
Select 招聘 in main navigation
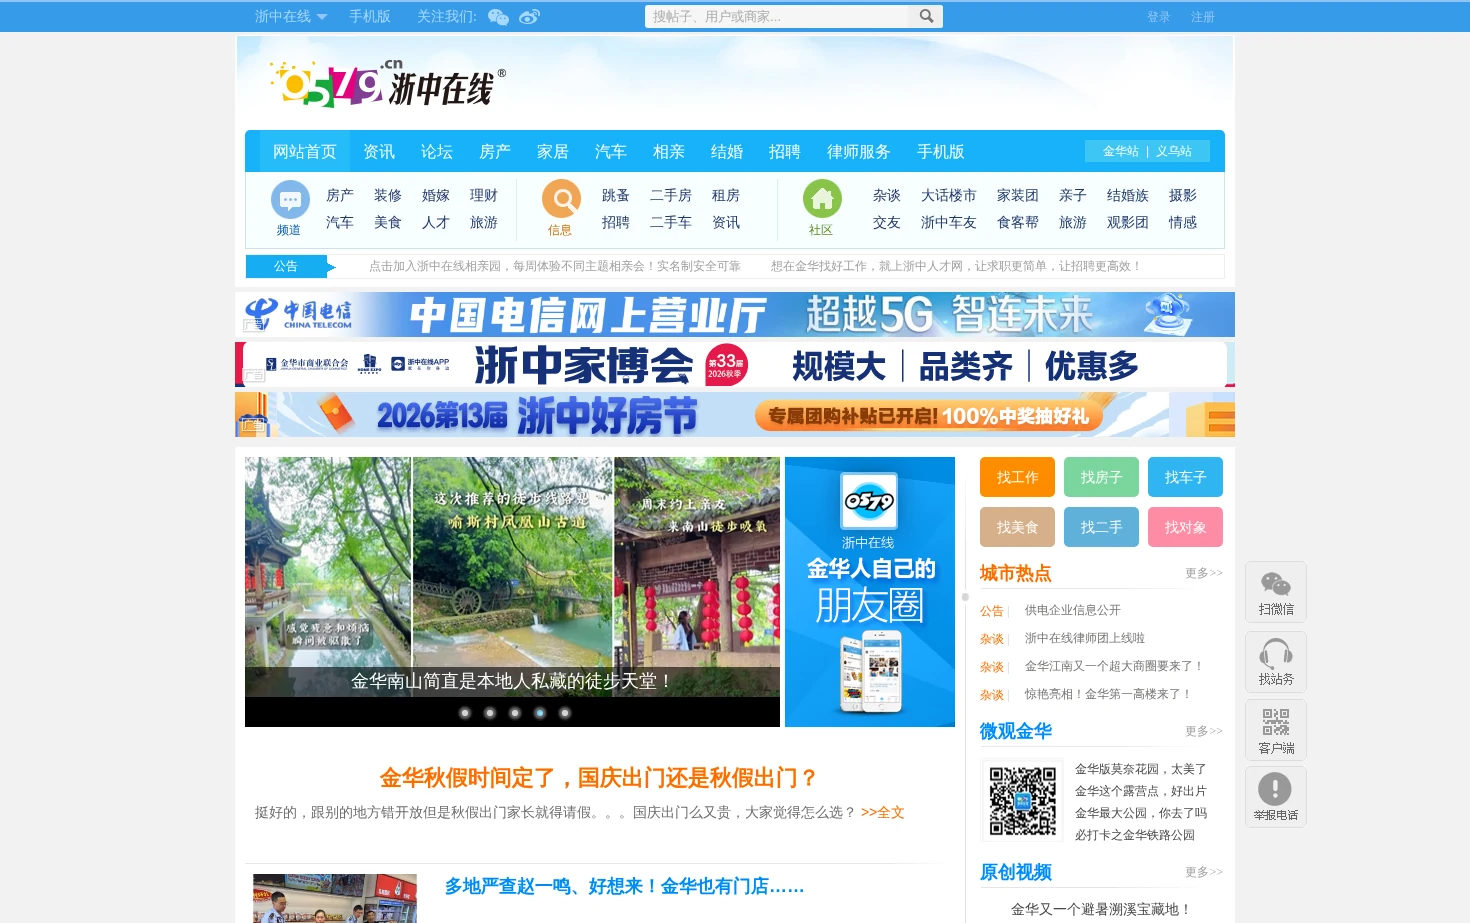tap(785, 151)
